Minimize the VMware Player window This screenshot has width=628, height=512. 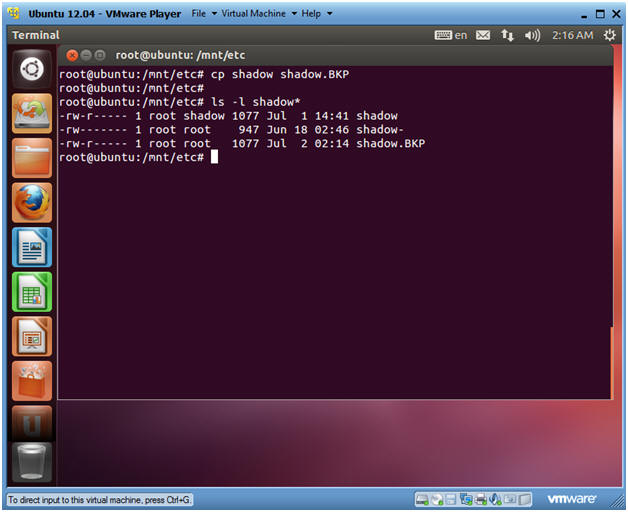(584, 15)
